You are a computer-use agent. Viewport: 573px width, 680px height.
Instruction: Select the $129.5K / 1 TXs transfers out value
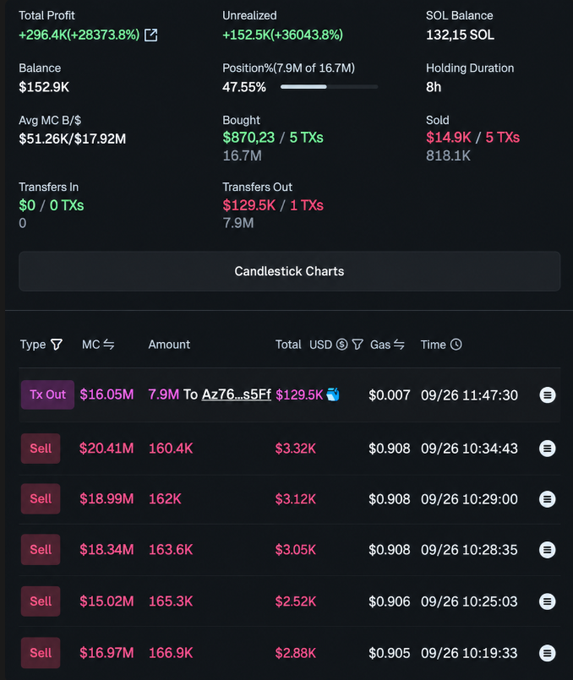(273, 205)
